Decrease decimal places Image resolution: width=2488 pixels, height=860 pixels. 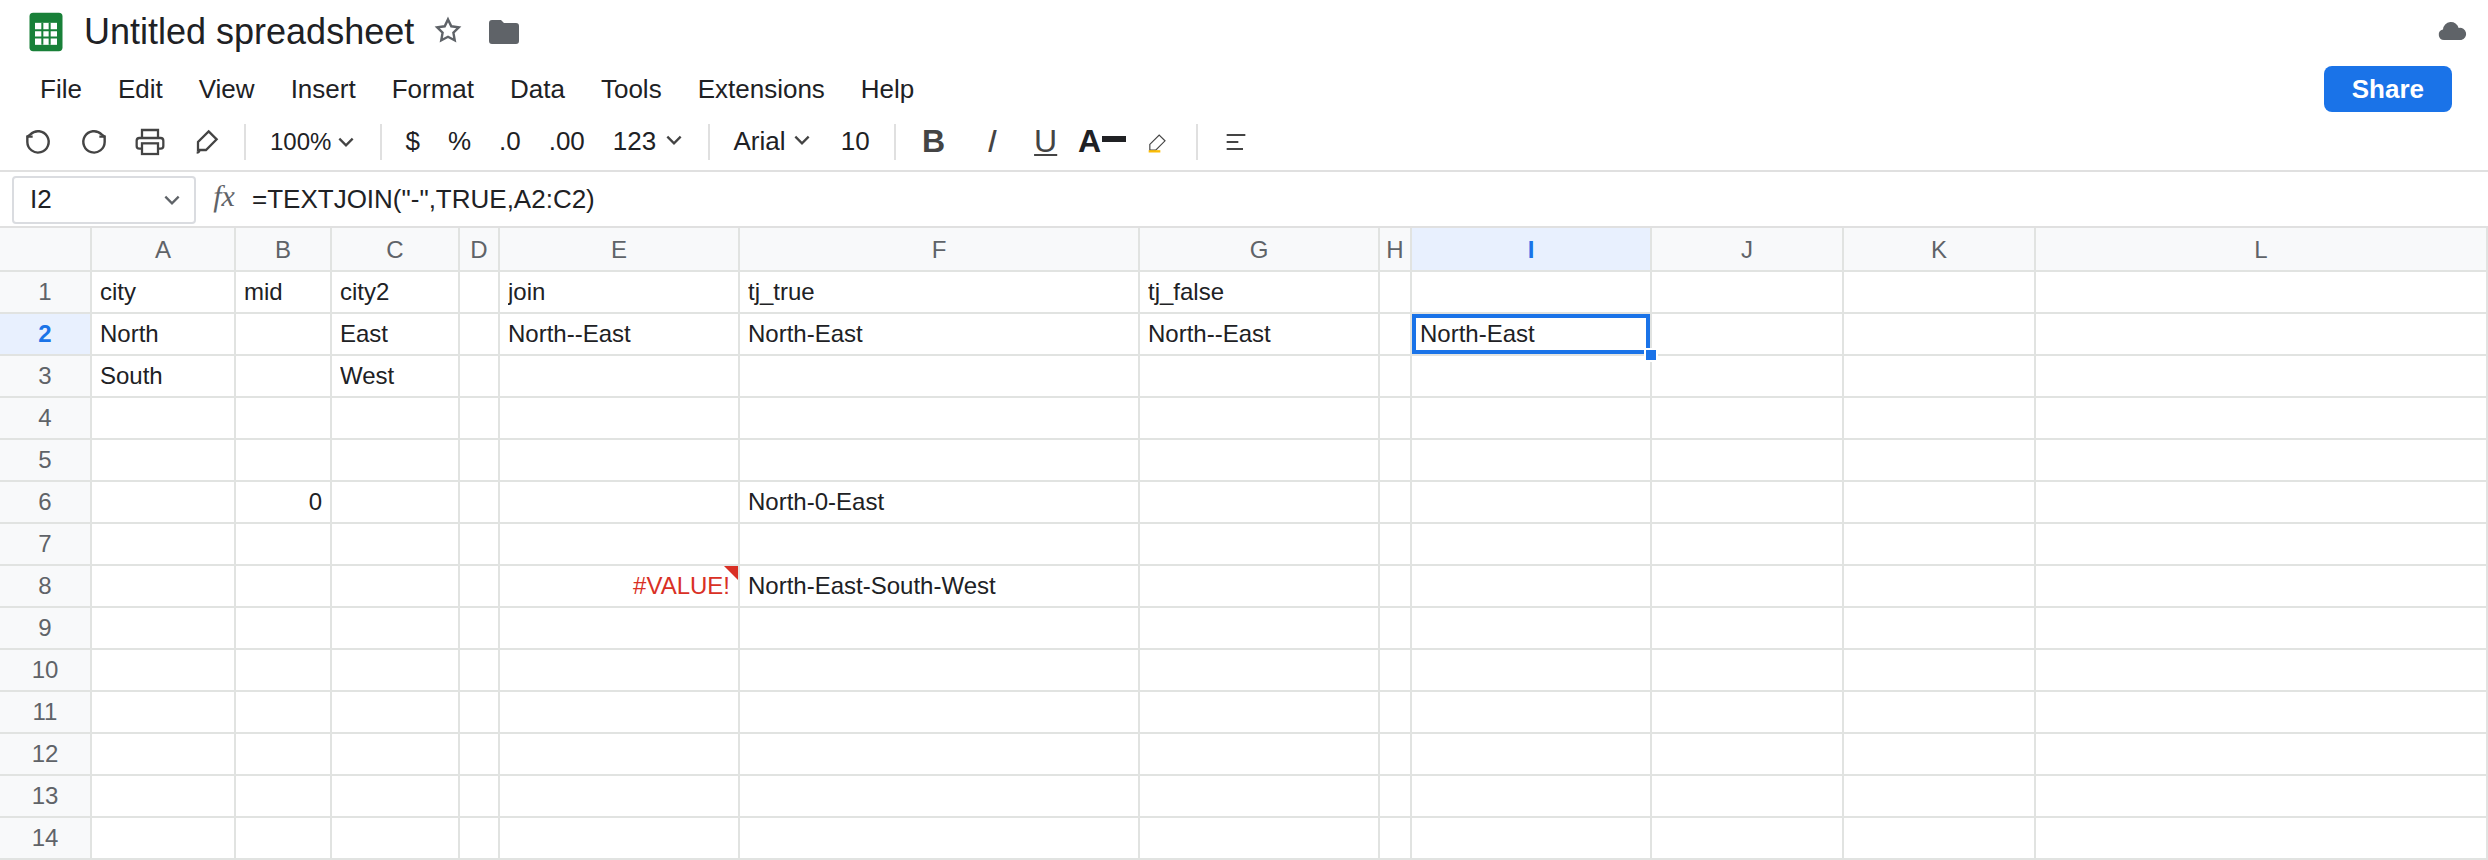pos(510,142)
